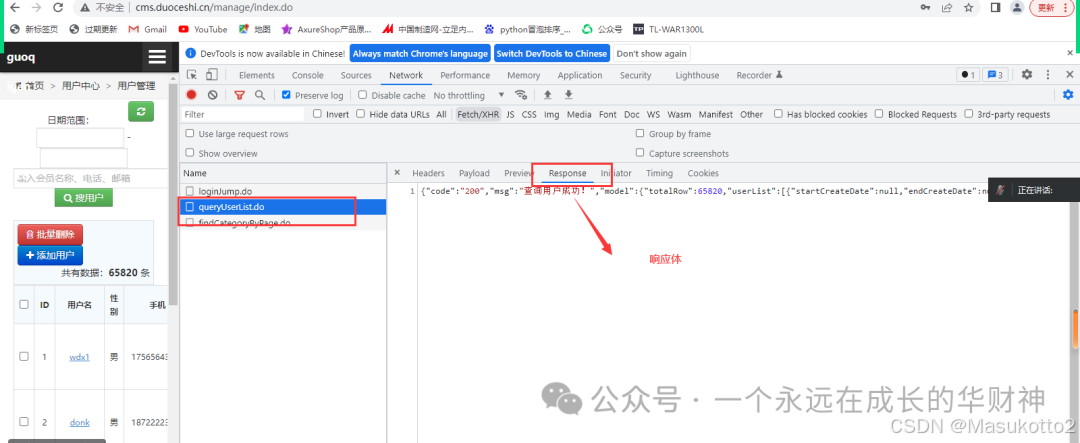Check the Blocked Requests option
1080x443 pixels.
(x=880, y=114)
